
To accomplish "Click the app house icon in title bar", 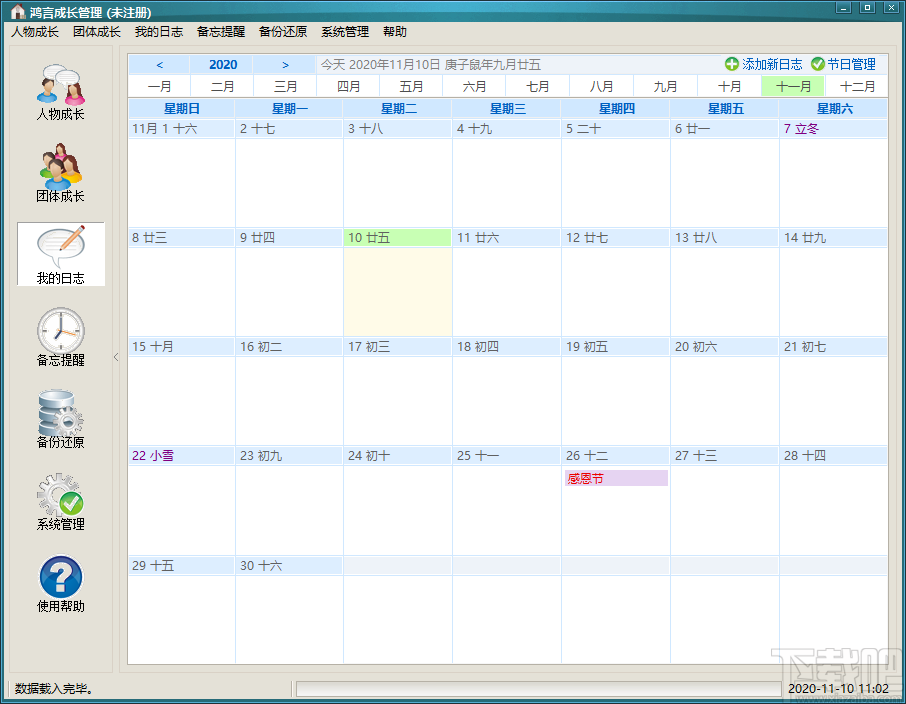I will pyautogui.click(x=17, y=12).
